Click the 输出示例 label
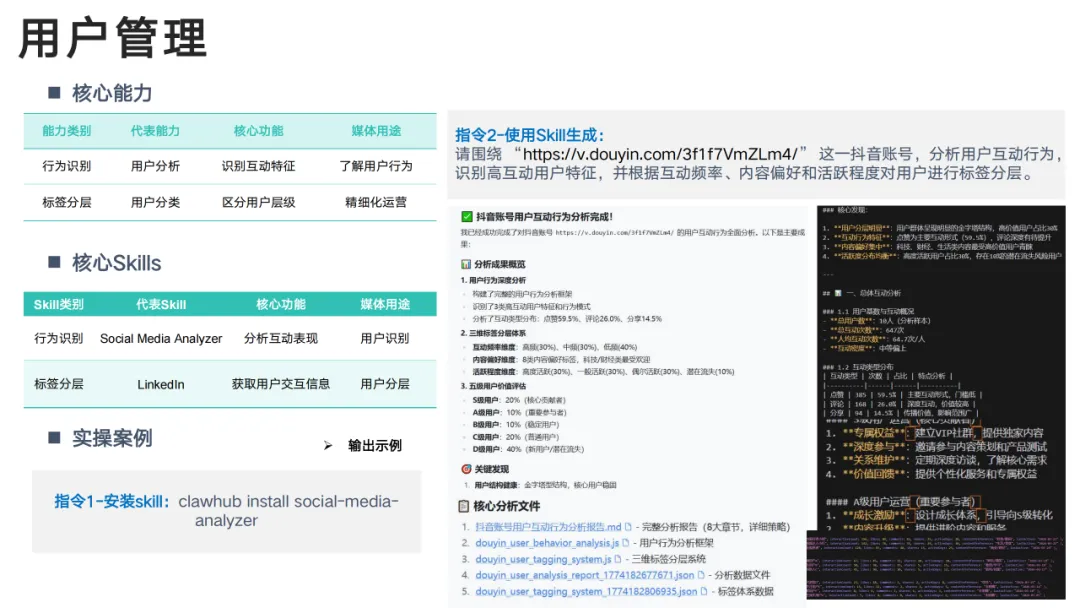 tap(375, 445)
